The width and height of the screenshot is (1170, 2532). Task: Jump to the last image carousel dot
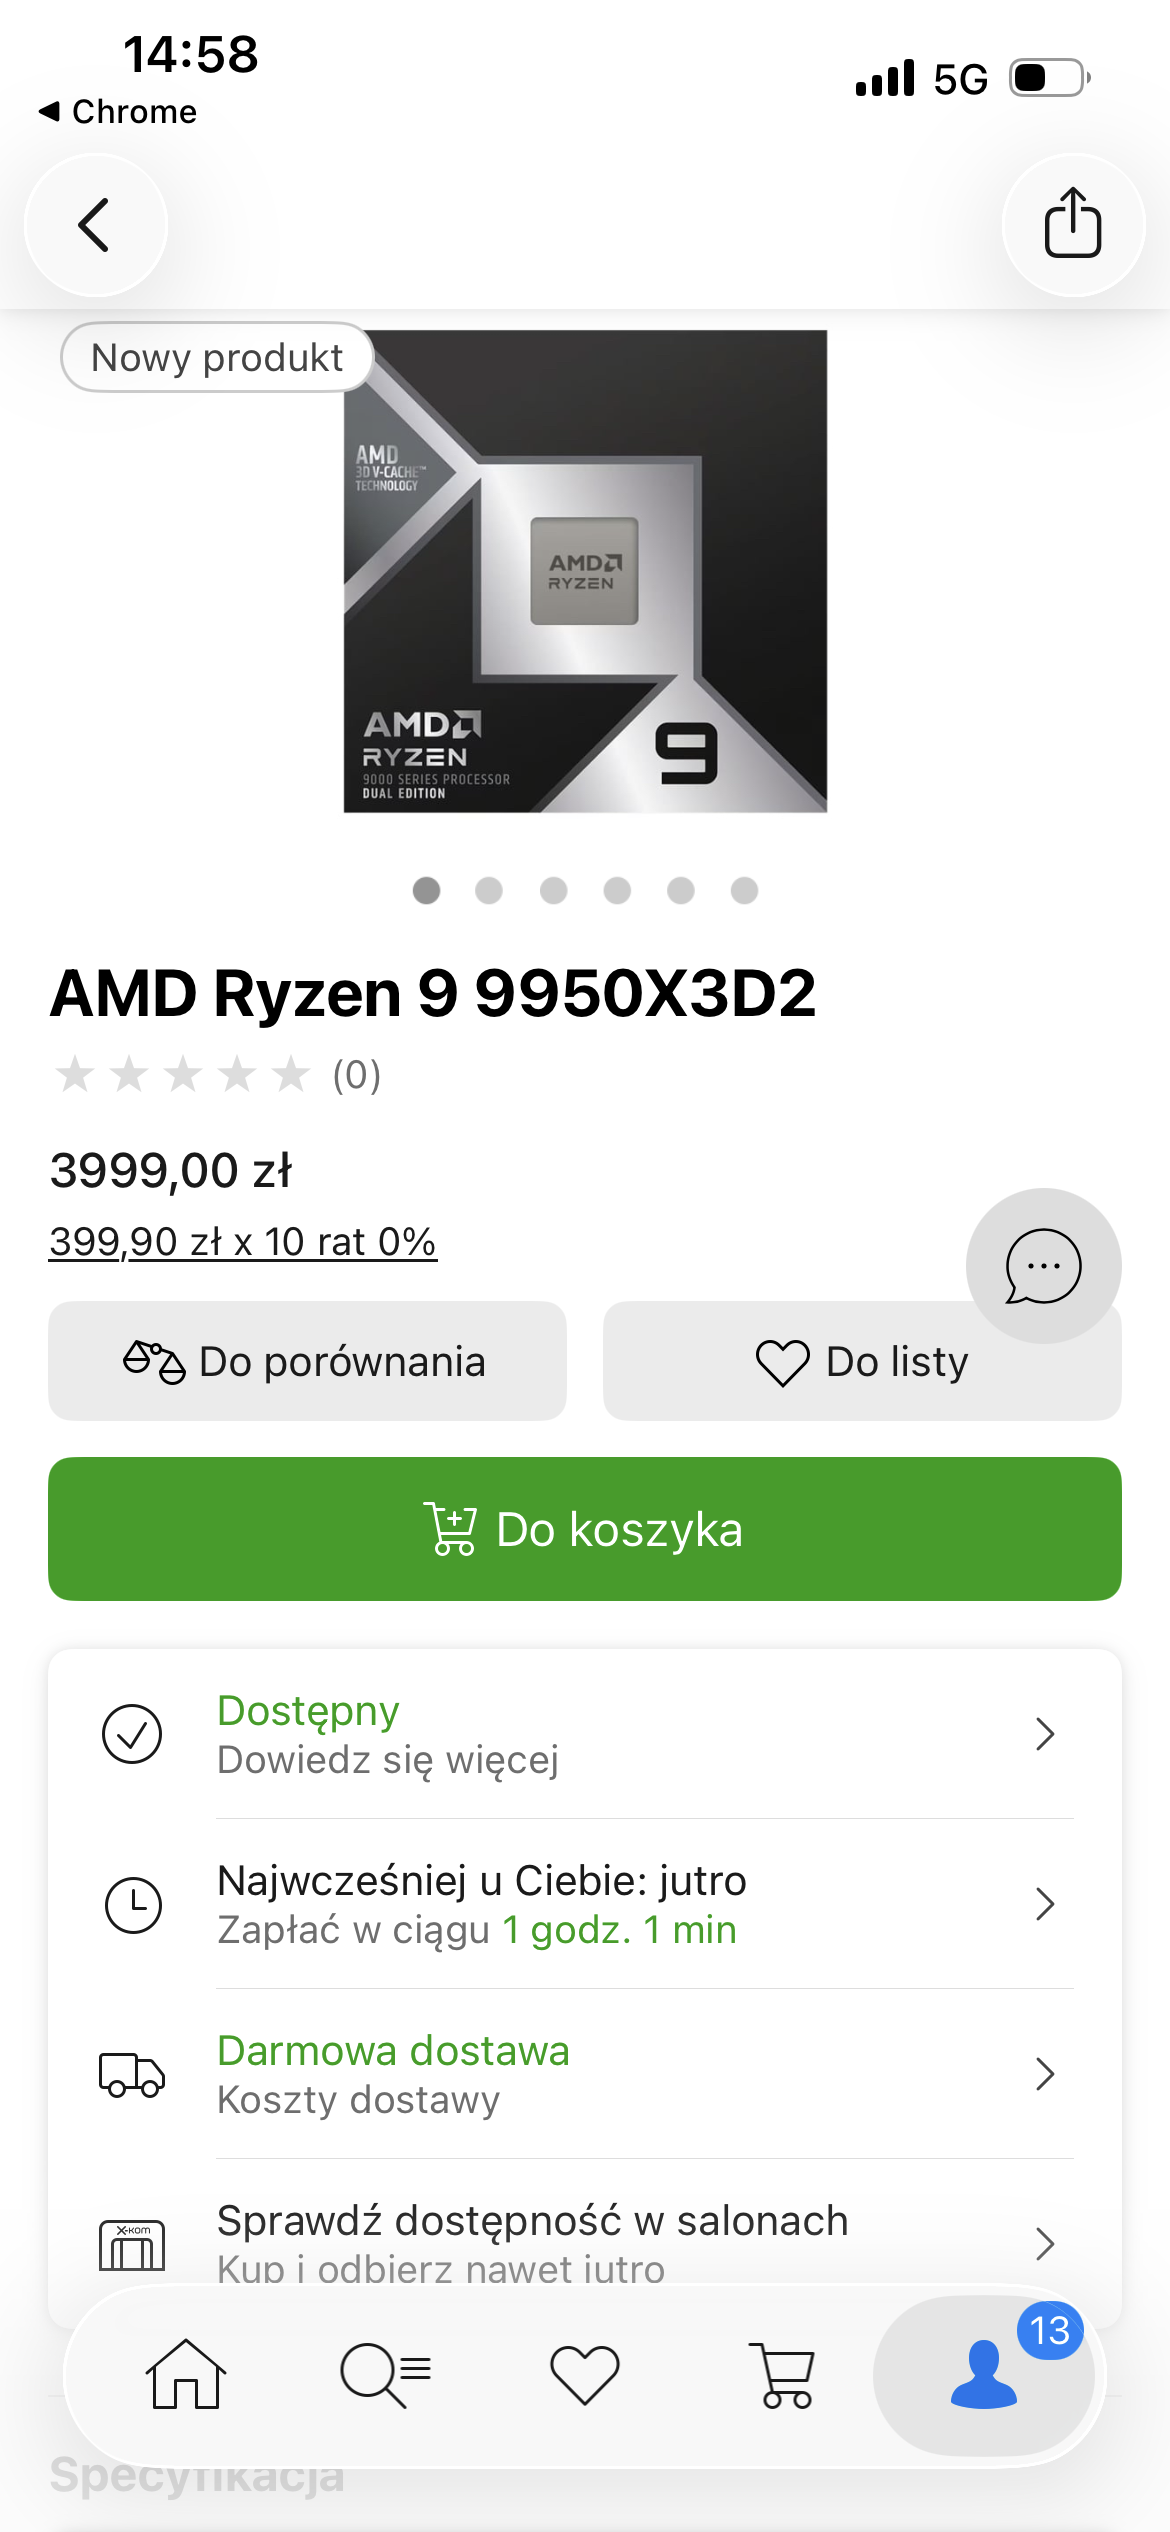(x=744, y=890)
